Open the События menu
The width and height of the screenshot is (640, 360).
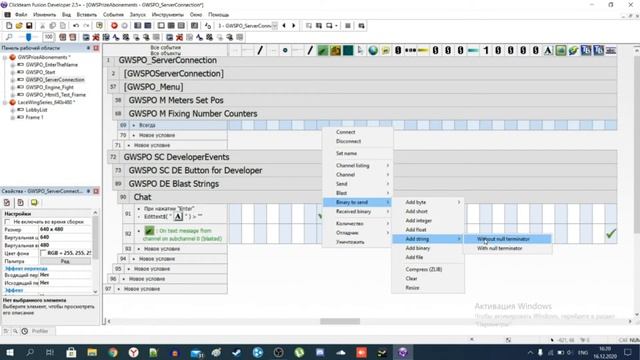coord(113,15)
